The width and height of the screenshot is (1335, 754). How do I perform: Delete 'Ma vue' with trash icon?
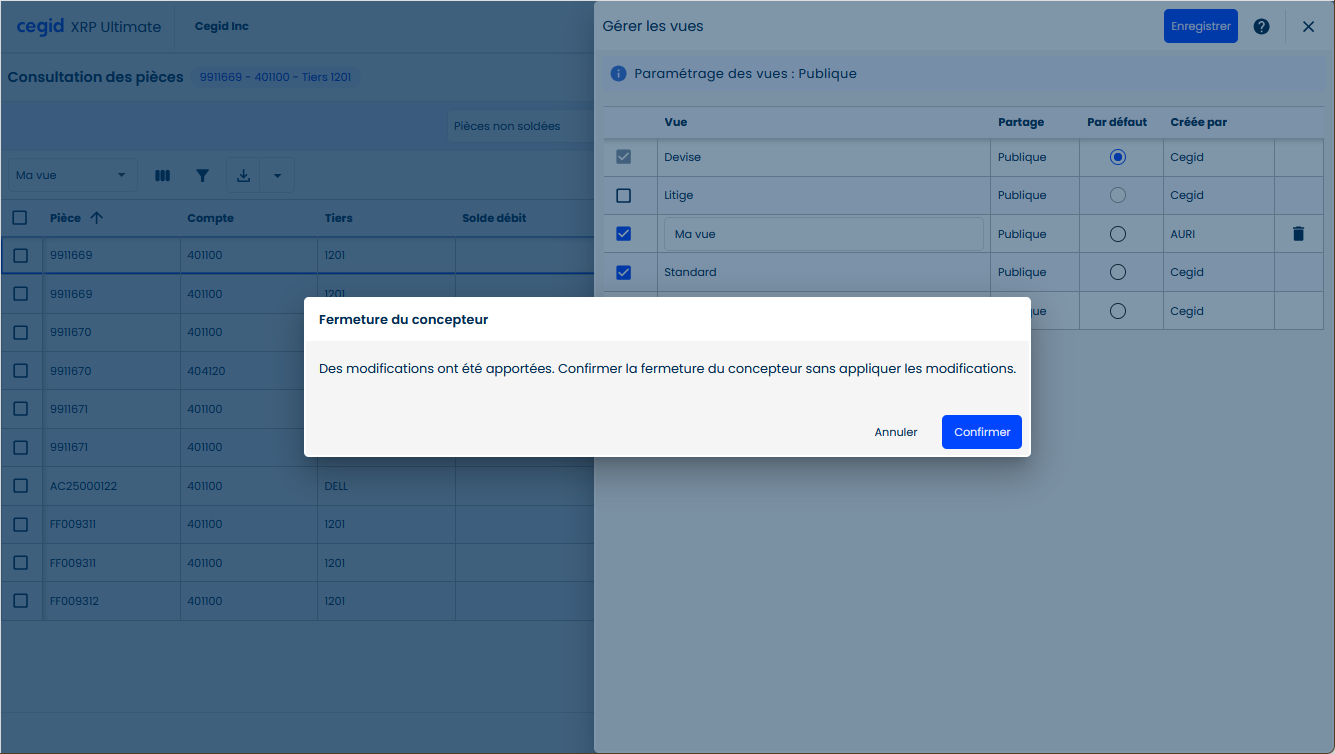[x=1298, y=234]
